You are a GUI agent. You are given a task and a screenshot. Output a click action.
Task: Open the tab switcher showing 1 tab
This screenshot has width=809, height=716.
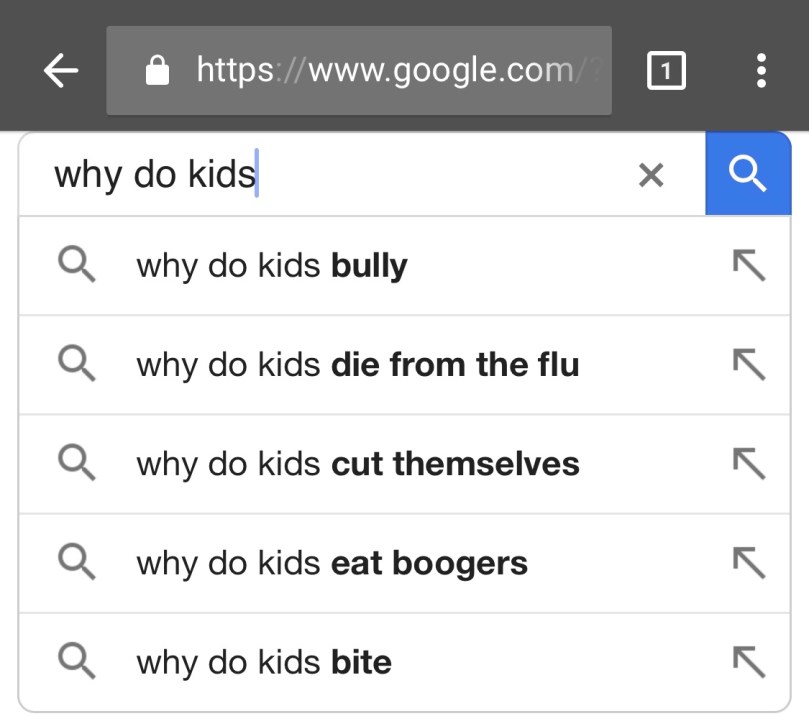(666, 70)
